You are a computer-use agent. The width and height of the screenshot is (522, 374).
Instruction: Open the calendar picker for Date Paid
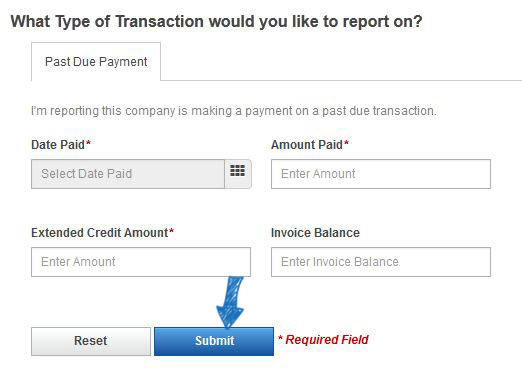point(238,174)
